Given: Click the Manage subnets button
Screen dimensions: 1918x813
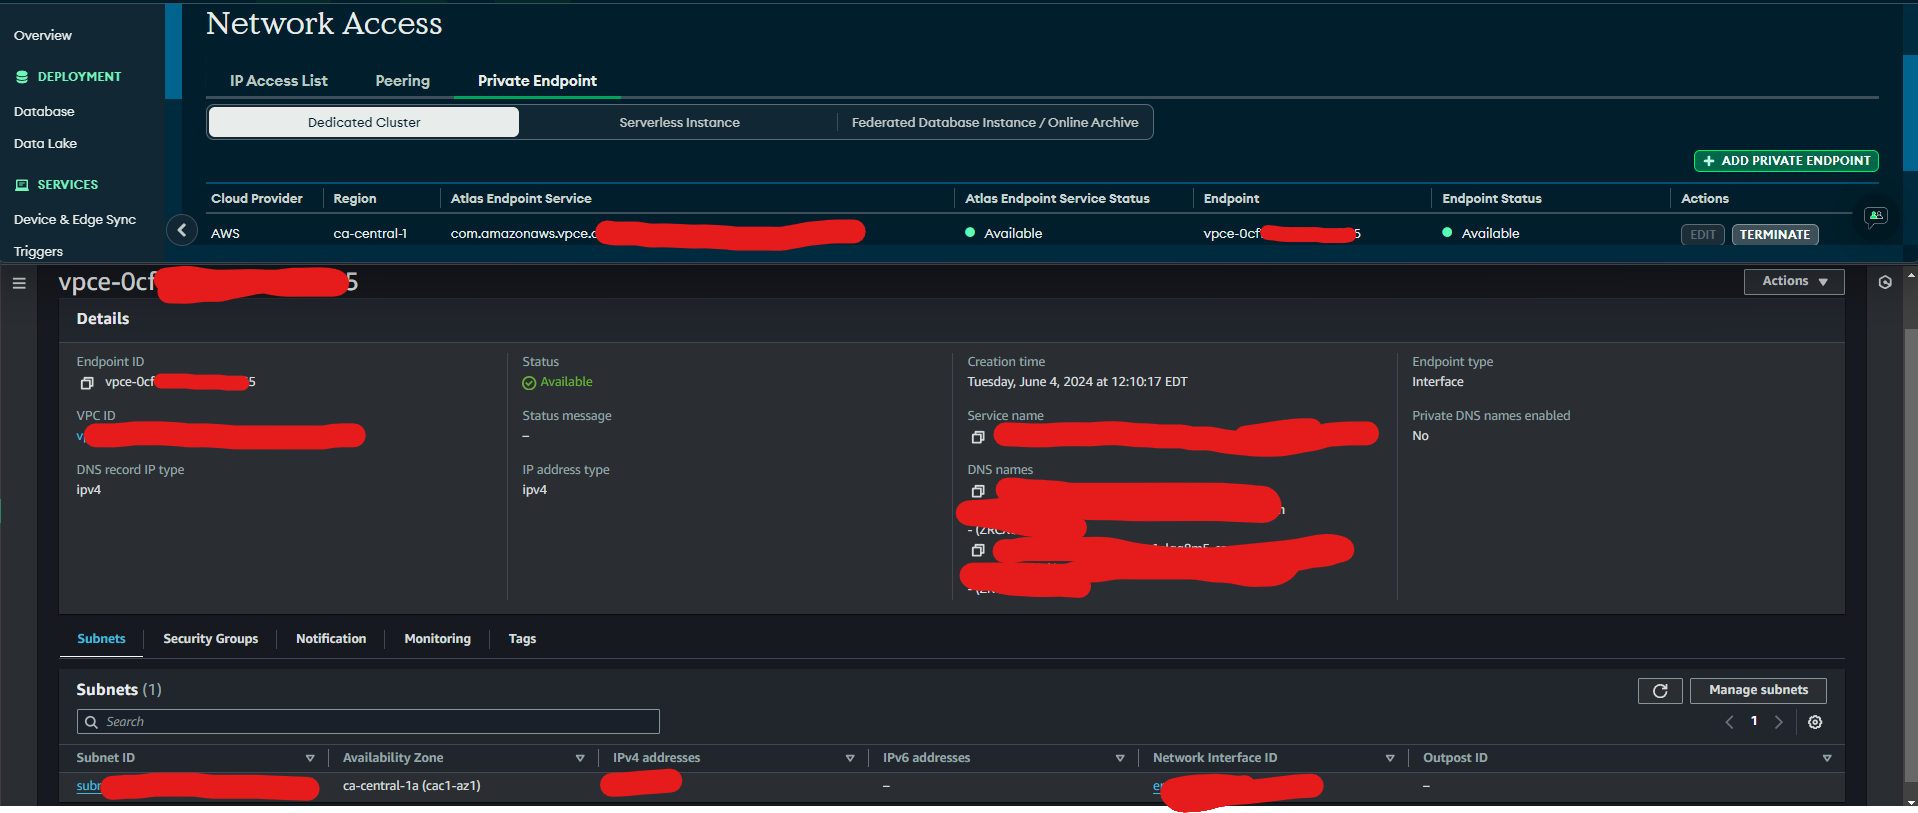Looking at the screenshot, I should point(1758,691).
